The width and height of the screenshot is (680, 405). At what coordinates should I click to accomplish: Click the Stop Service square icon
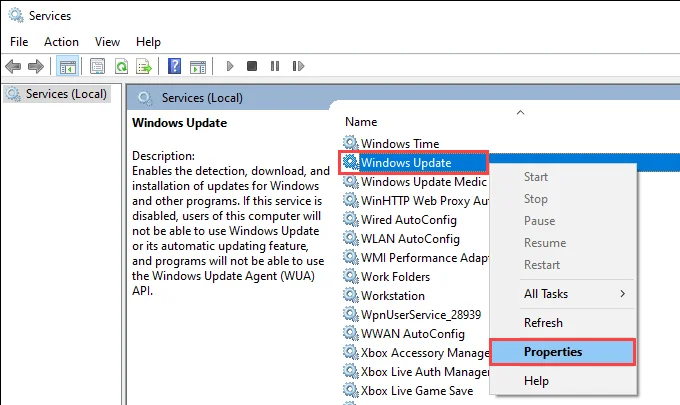click(x=252, y=66)
